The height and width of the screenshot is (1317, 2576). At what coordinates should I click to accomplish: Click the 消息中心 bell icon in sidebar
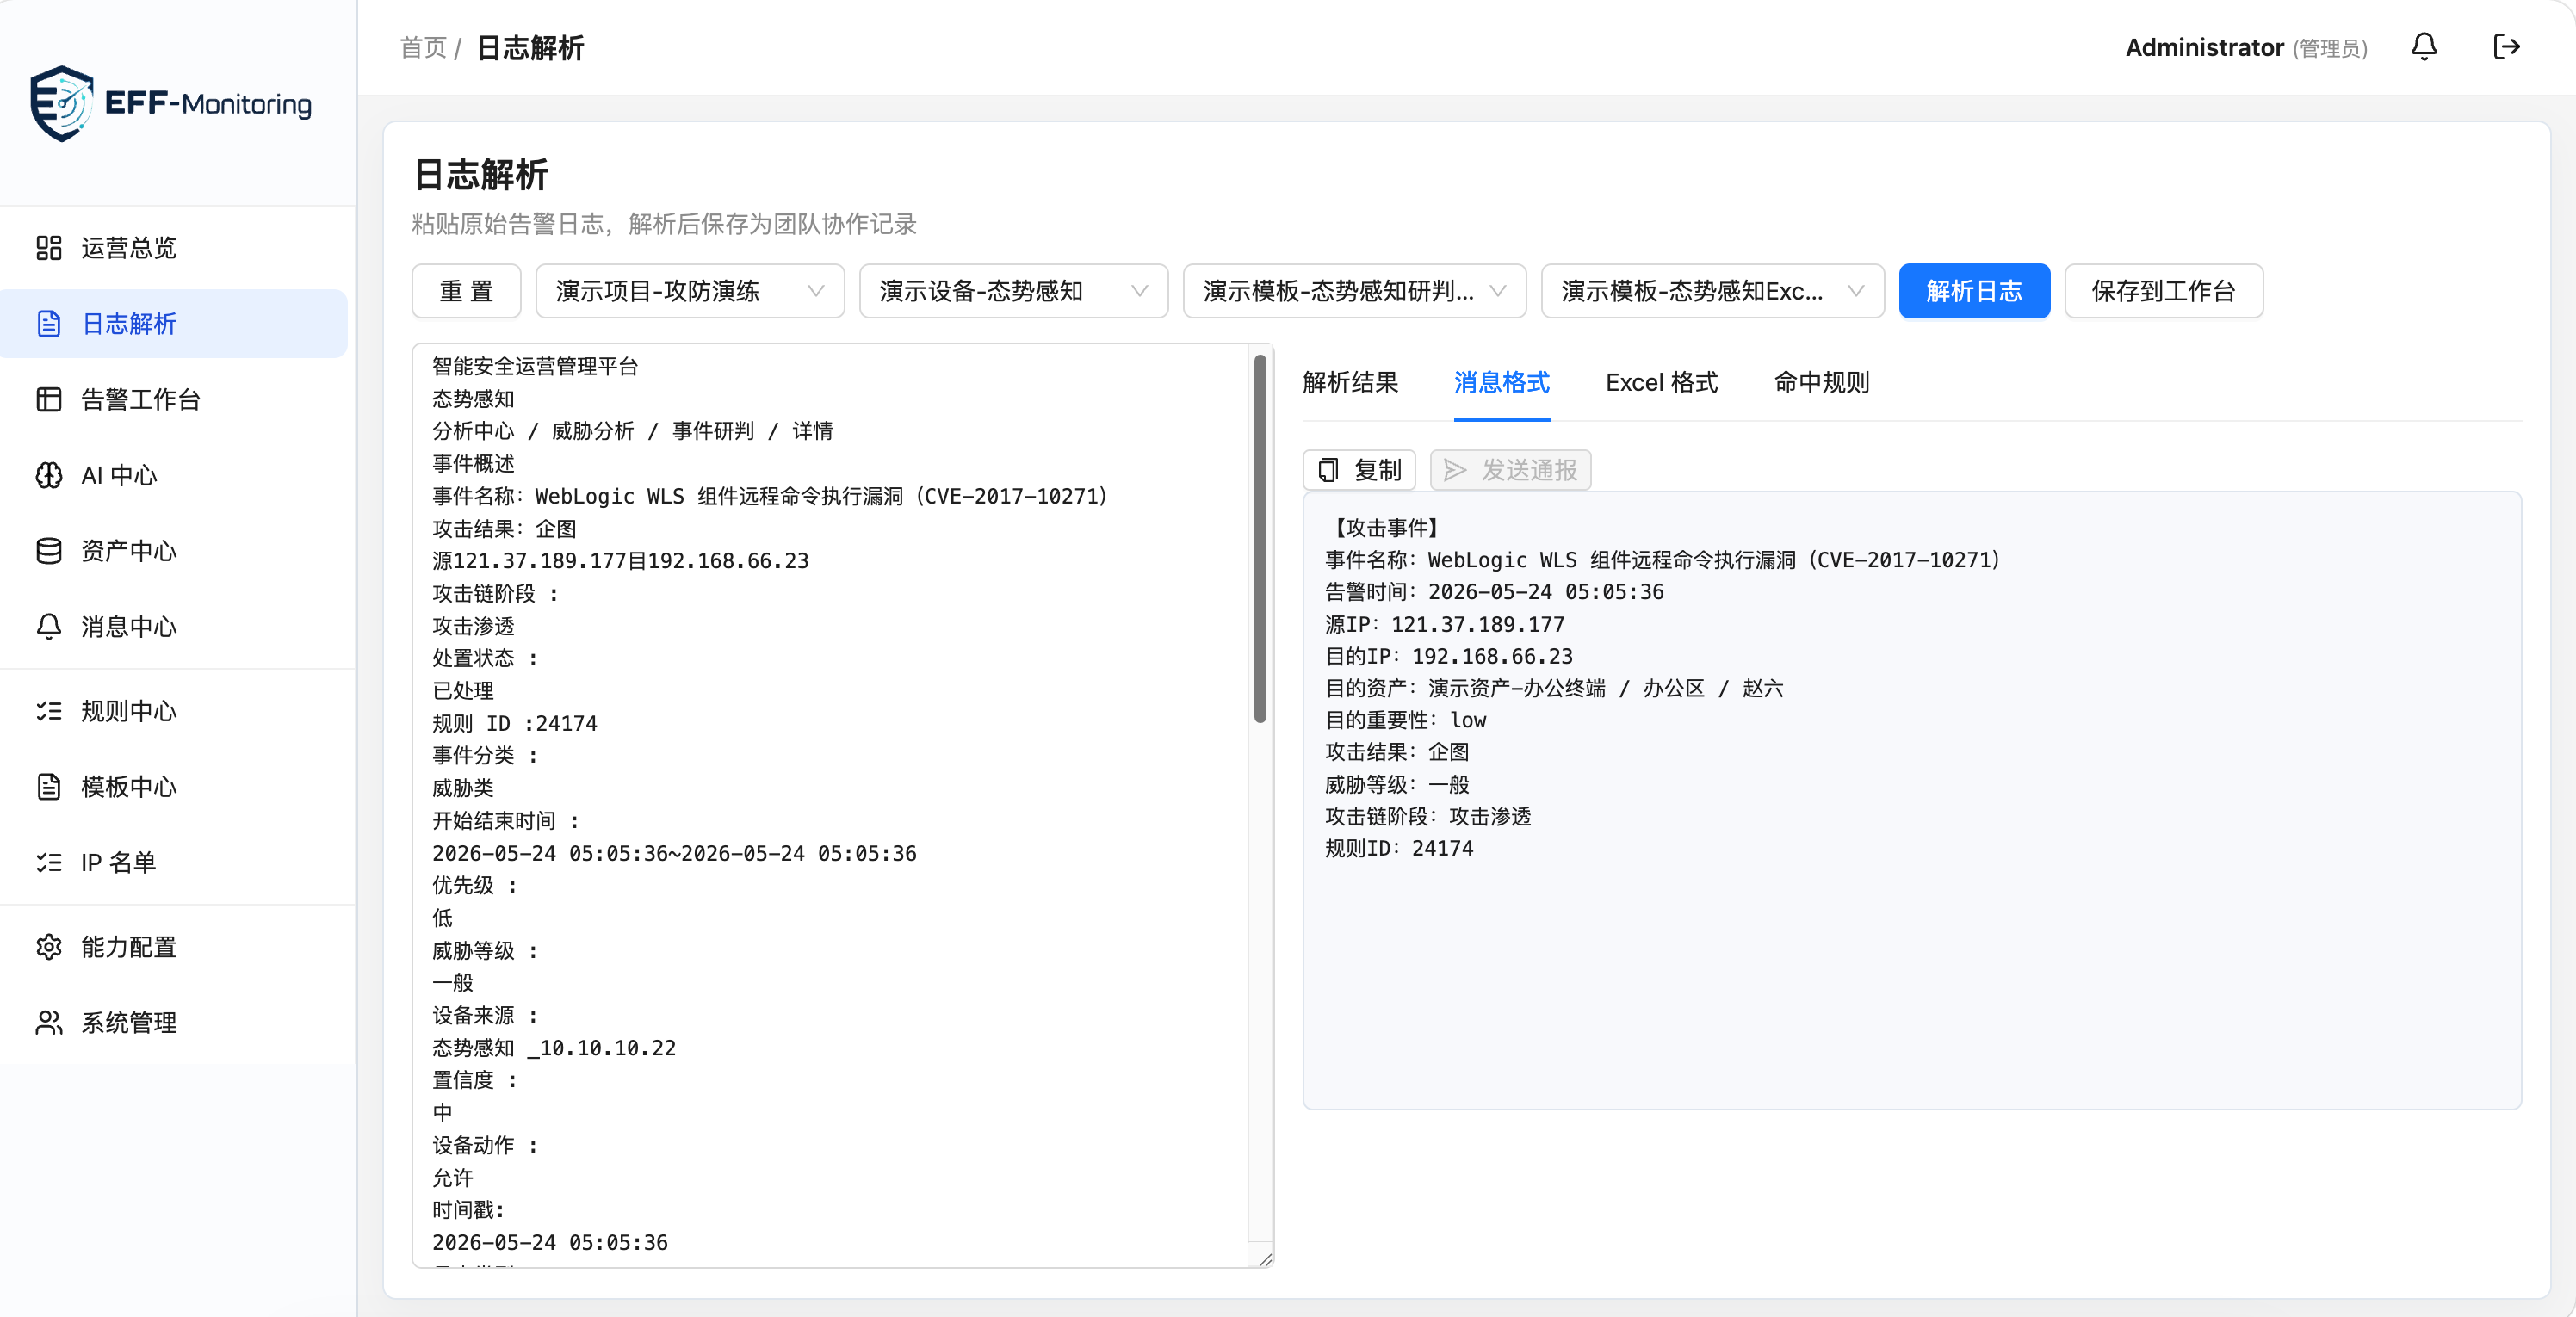(49, 627)
